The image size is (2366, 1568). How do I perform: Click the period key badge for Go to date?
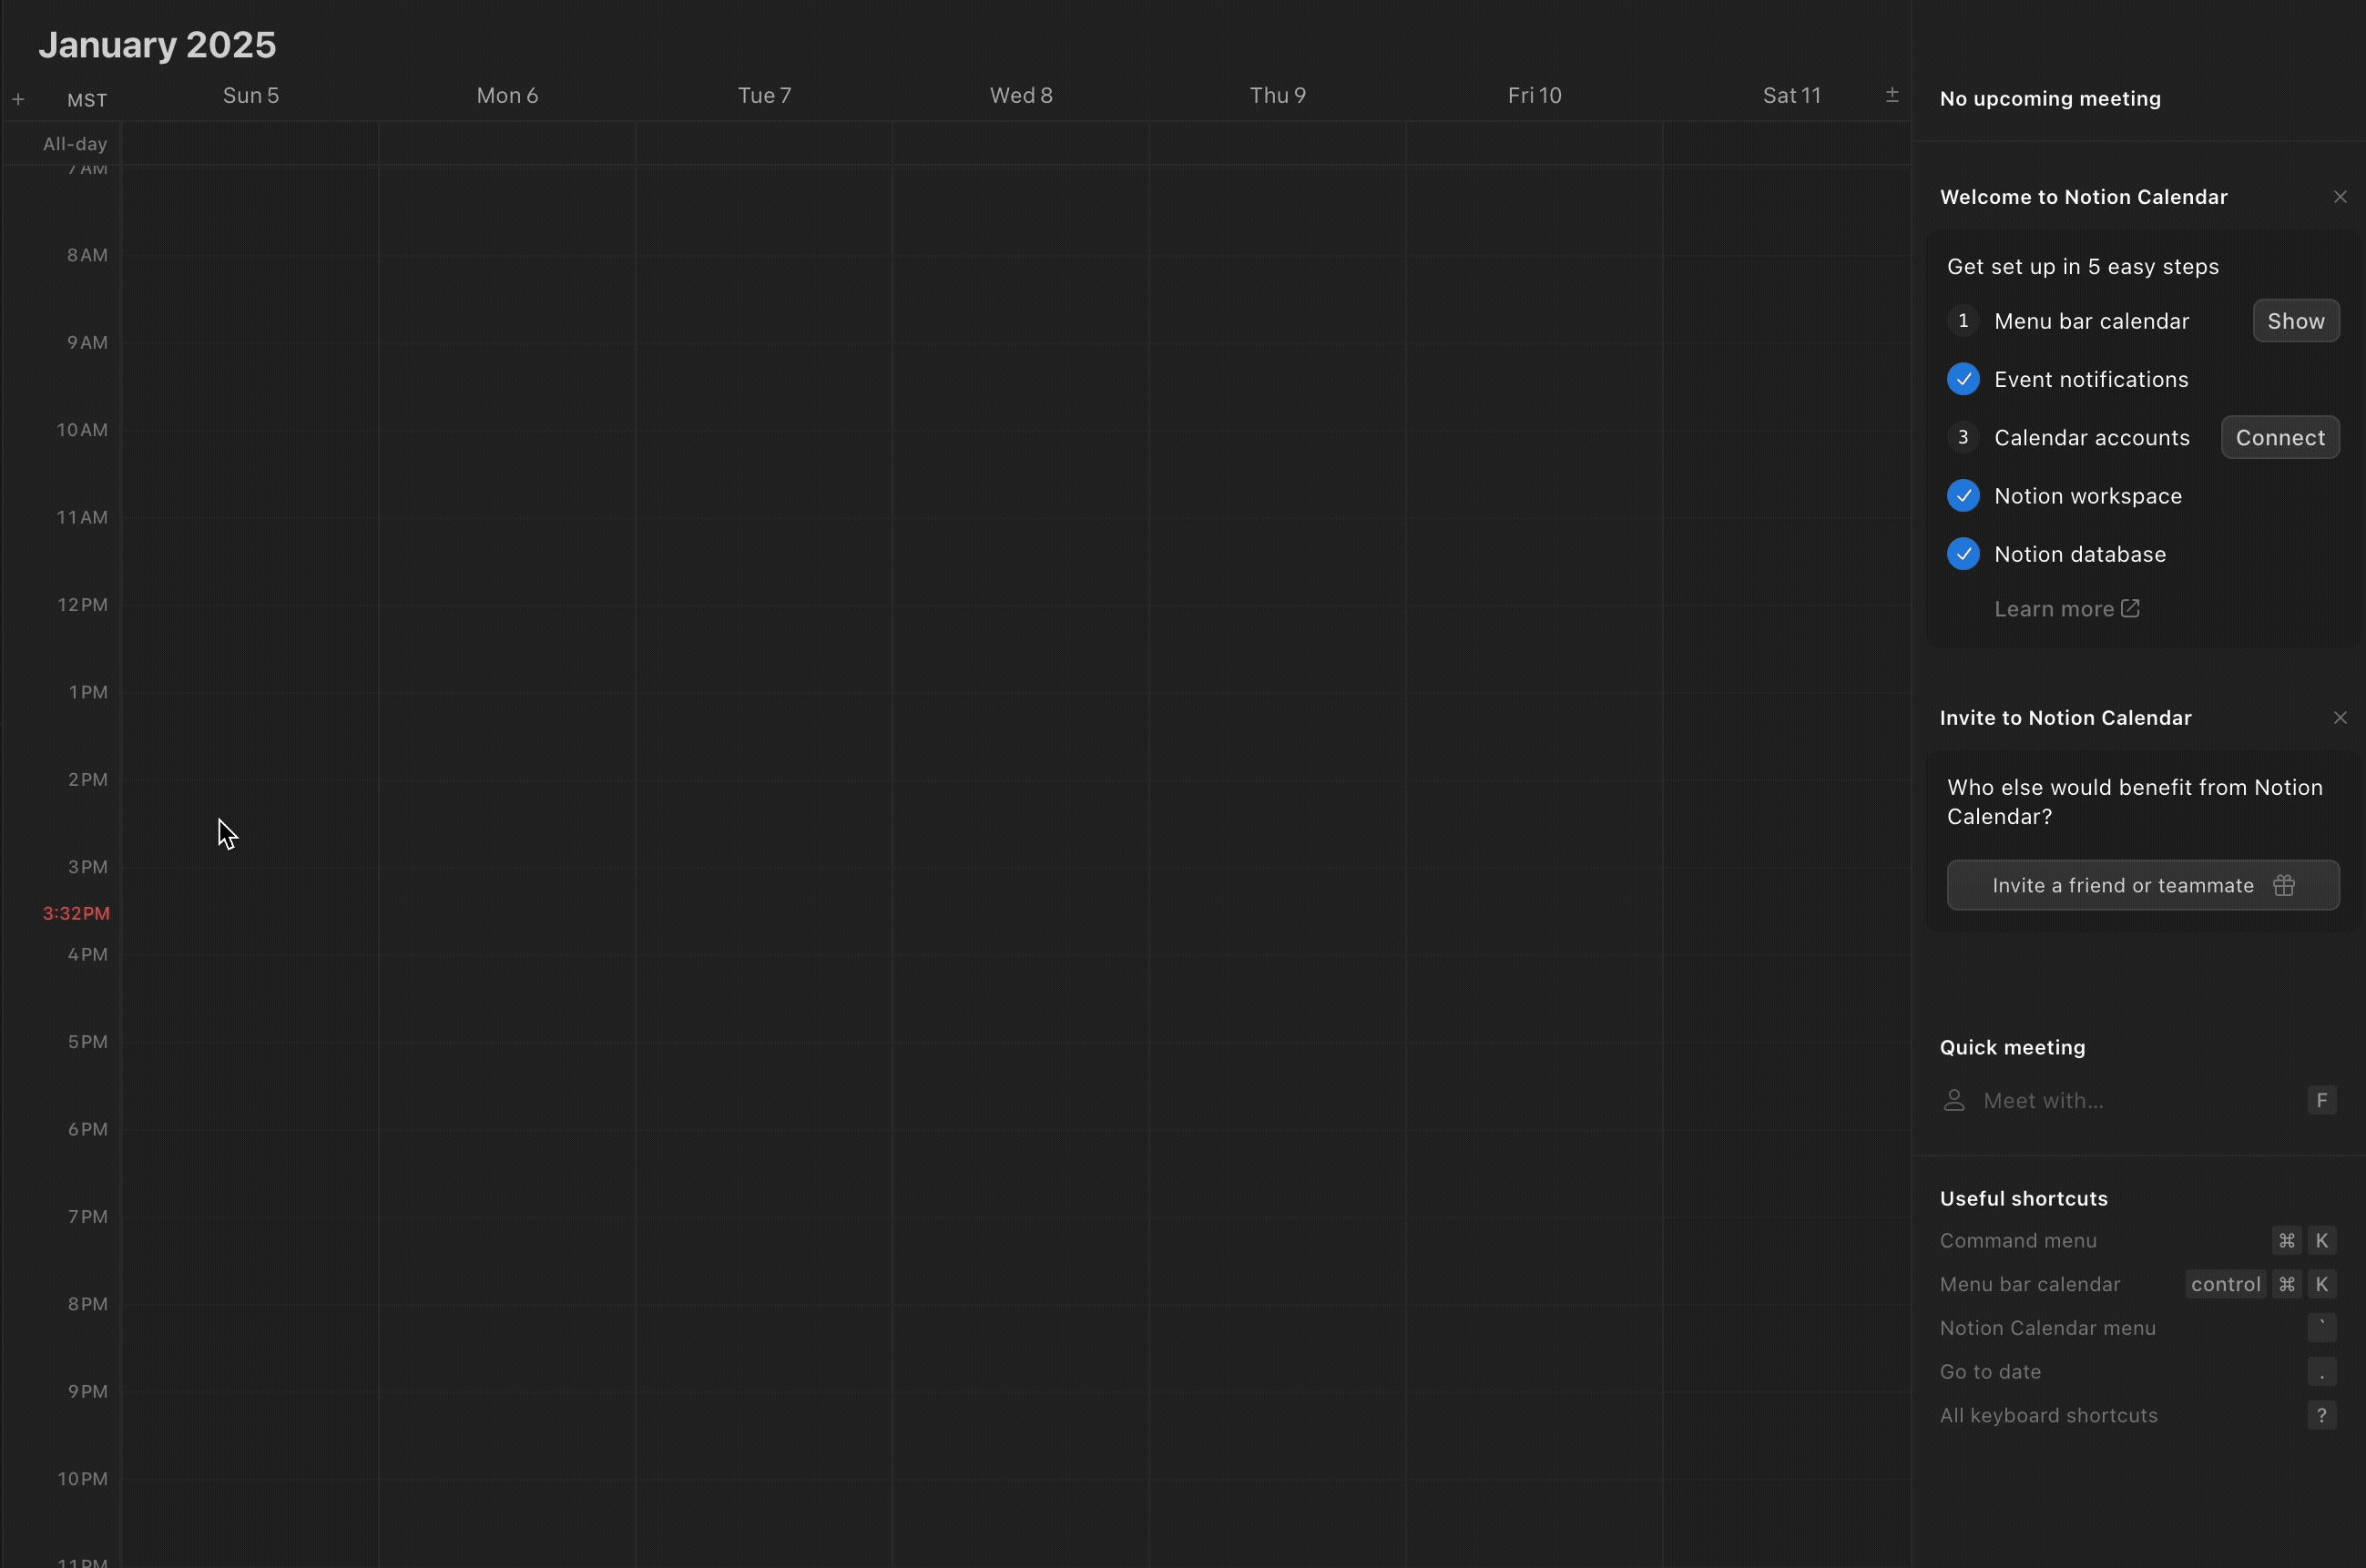pyautogui.click(x=2321, y=1372)
